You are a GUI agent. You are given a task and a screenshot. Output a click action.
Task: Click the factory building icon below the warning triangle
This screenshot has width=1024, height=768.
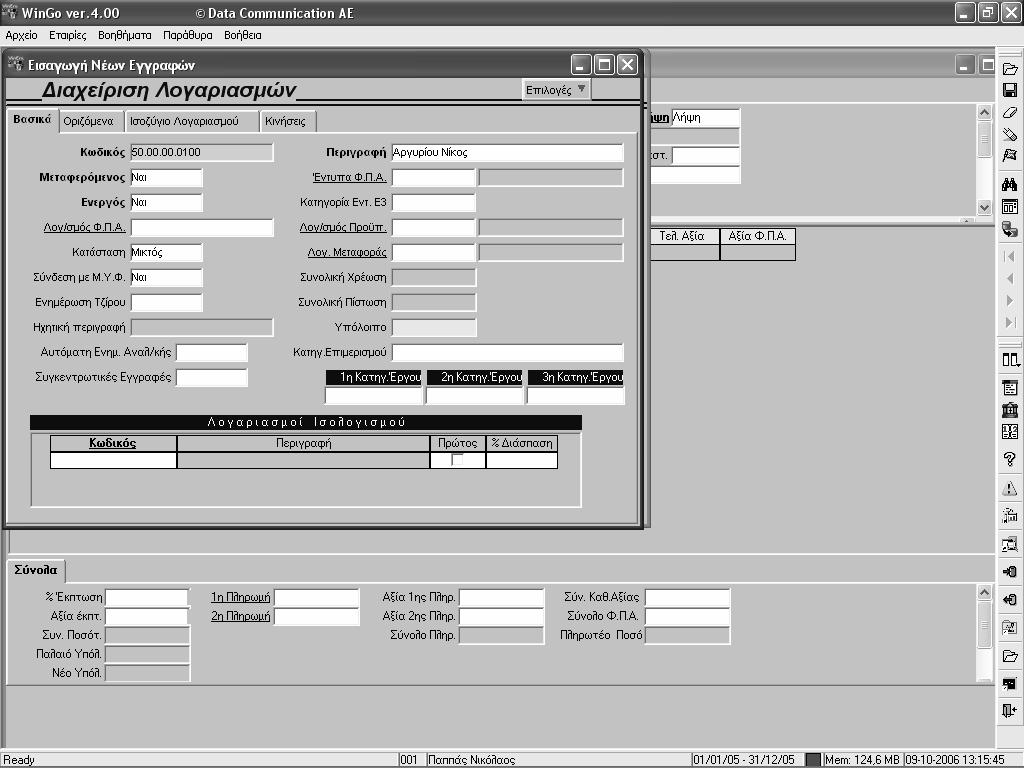[x=1010, y=516]
